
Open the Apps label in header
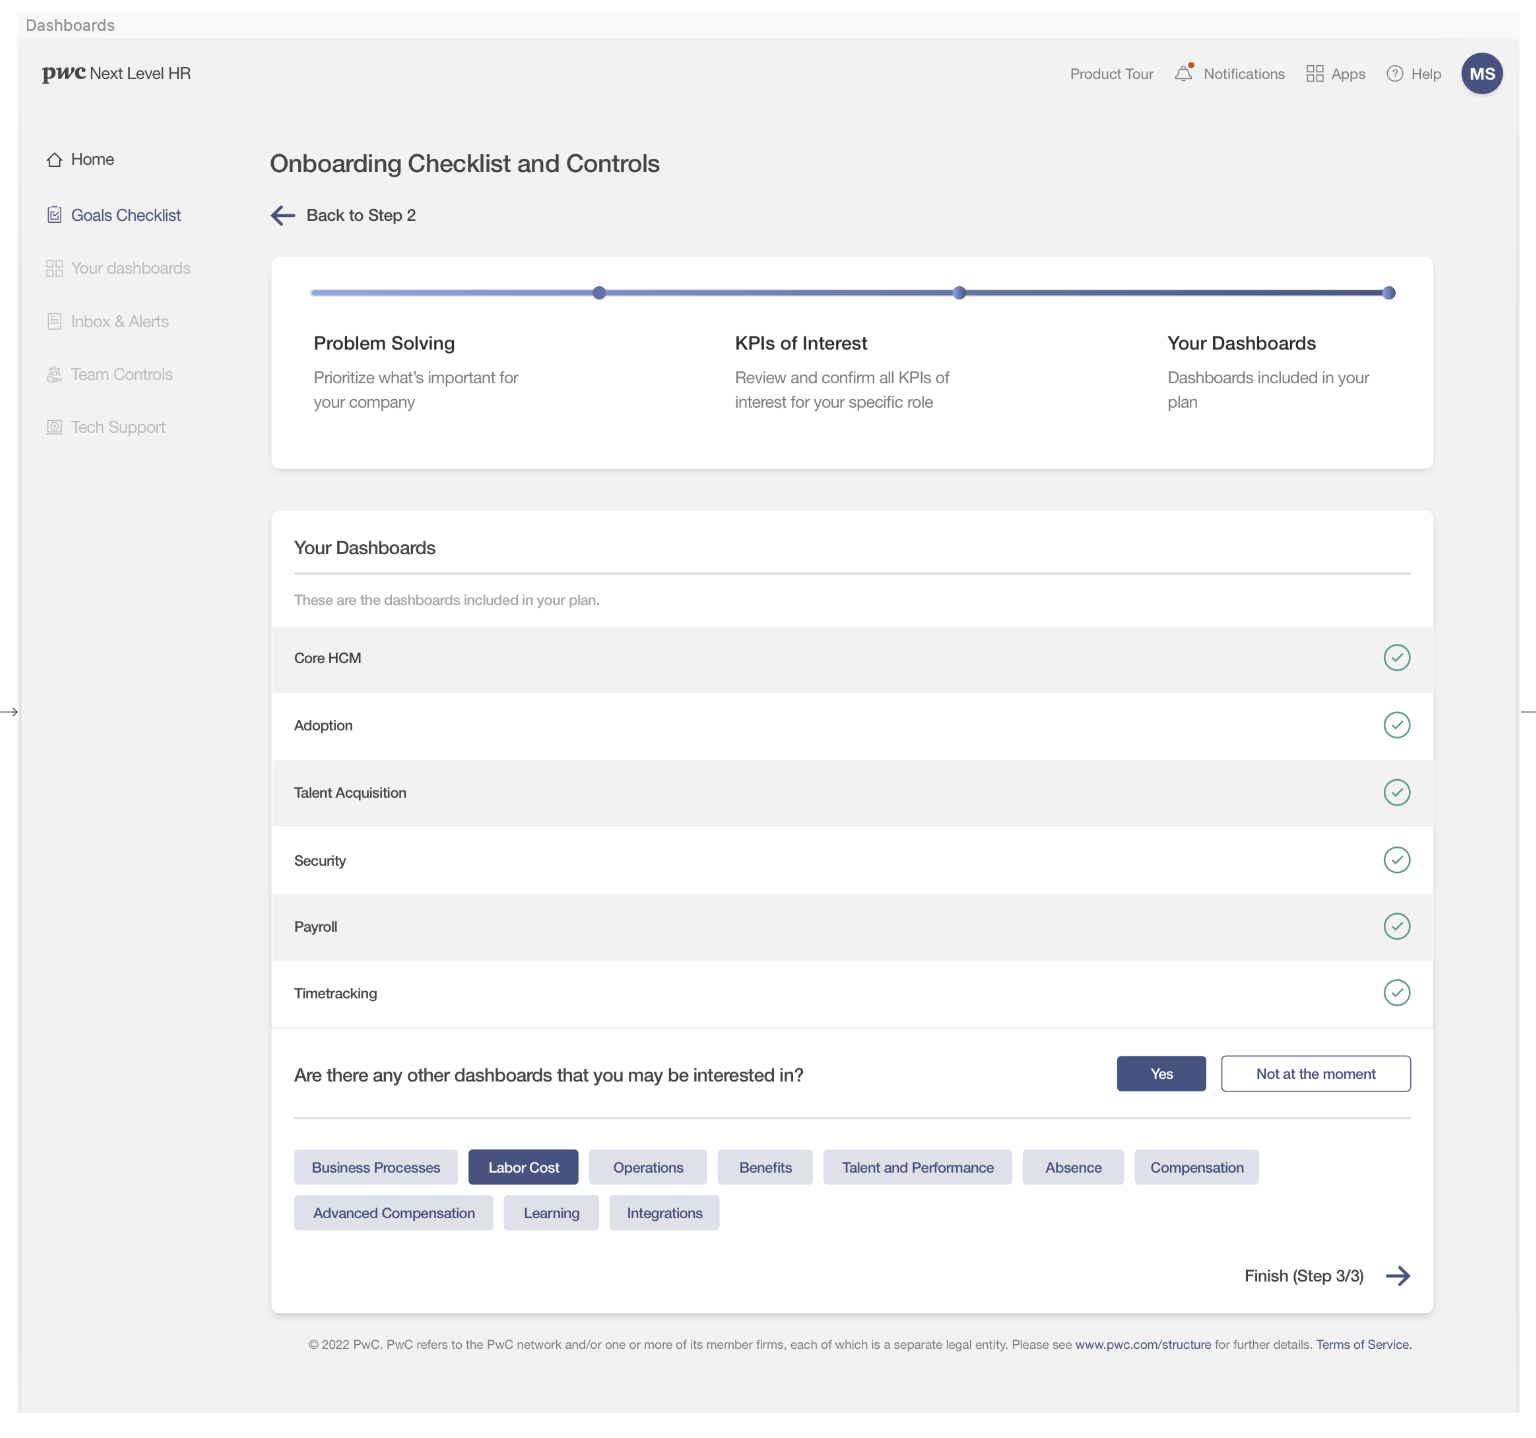1348,74
